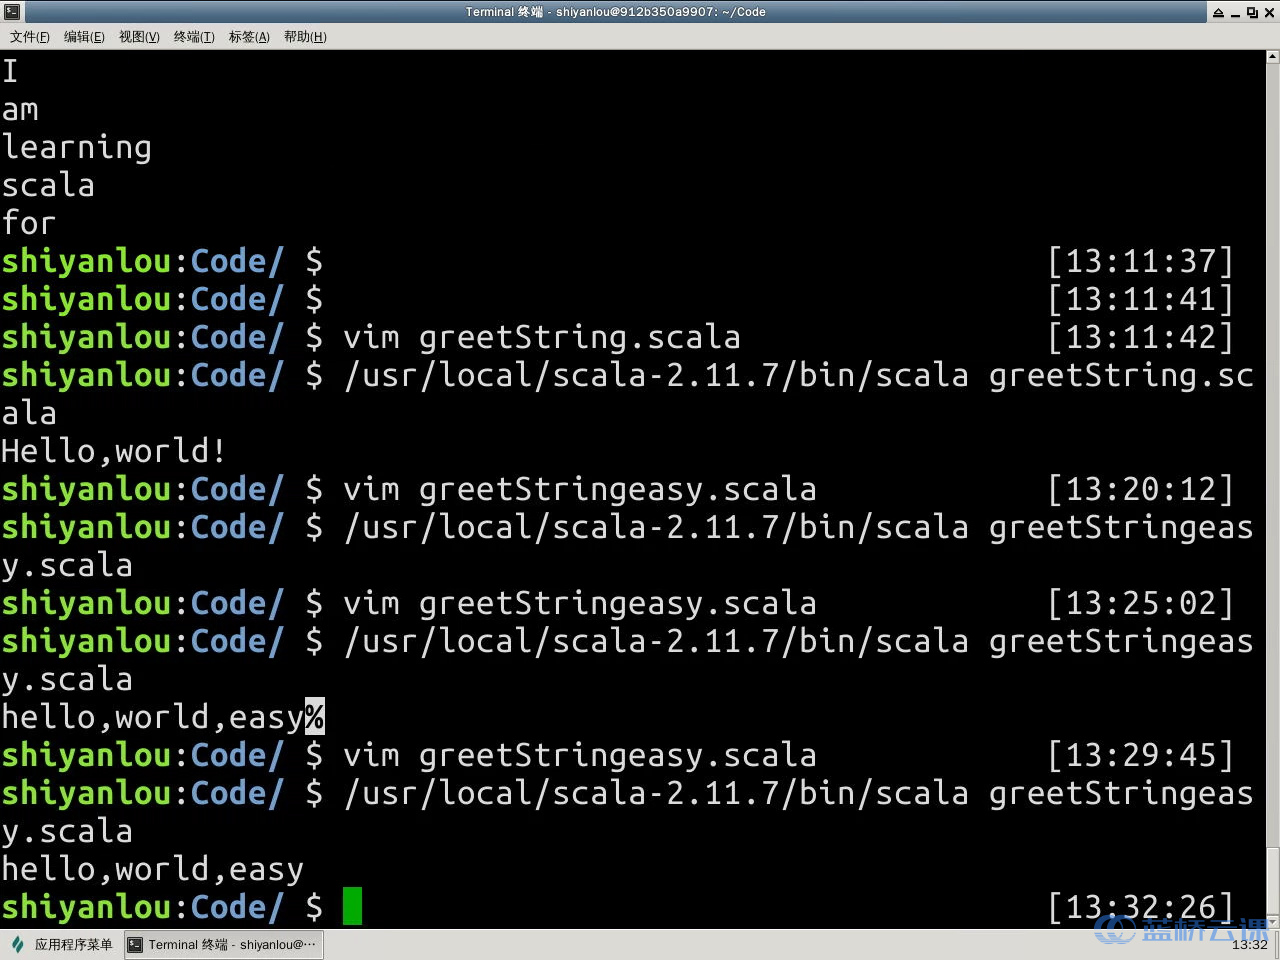Open the 视图 dropdown menu
Image resolution: width=1280 pixels, height=960 pixels.
point(138,37)
